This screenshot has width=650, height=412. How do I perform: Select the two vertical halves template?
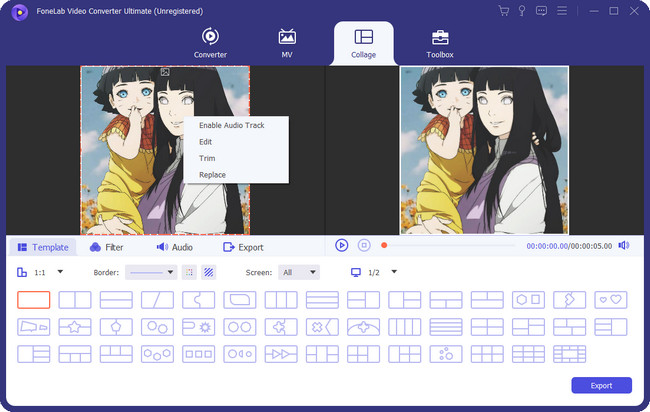[x=75, y=300]
